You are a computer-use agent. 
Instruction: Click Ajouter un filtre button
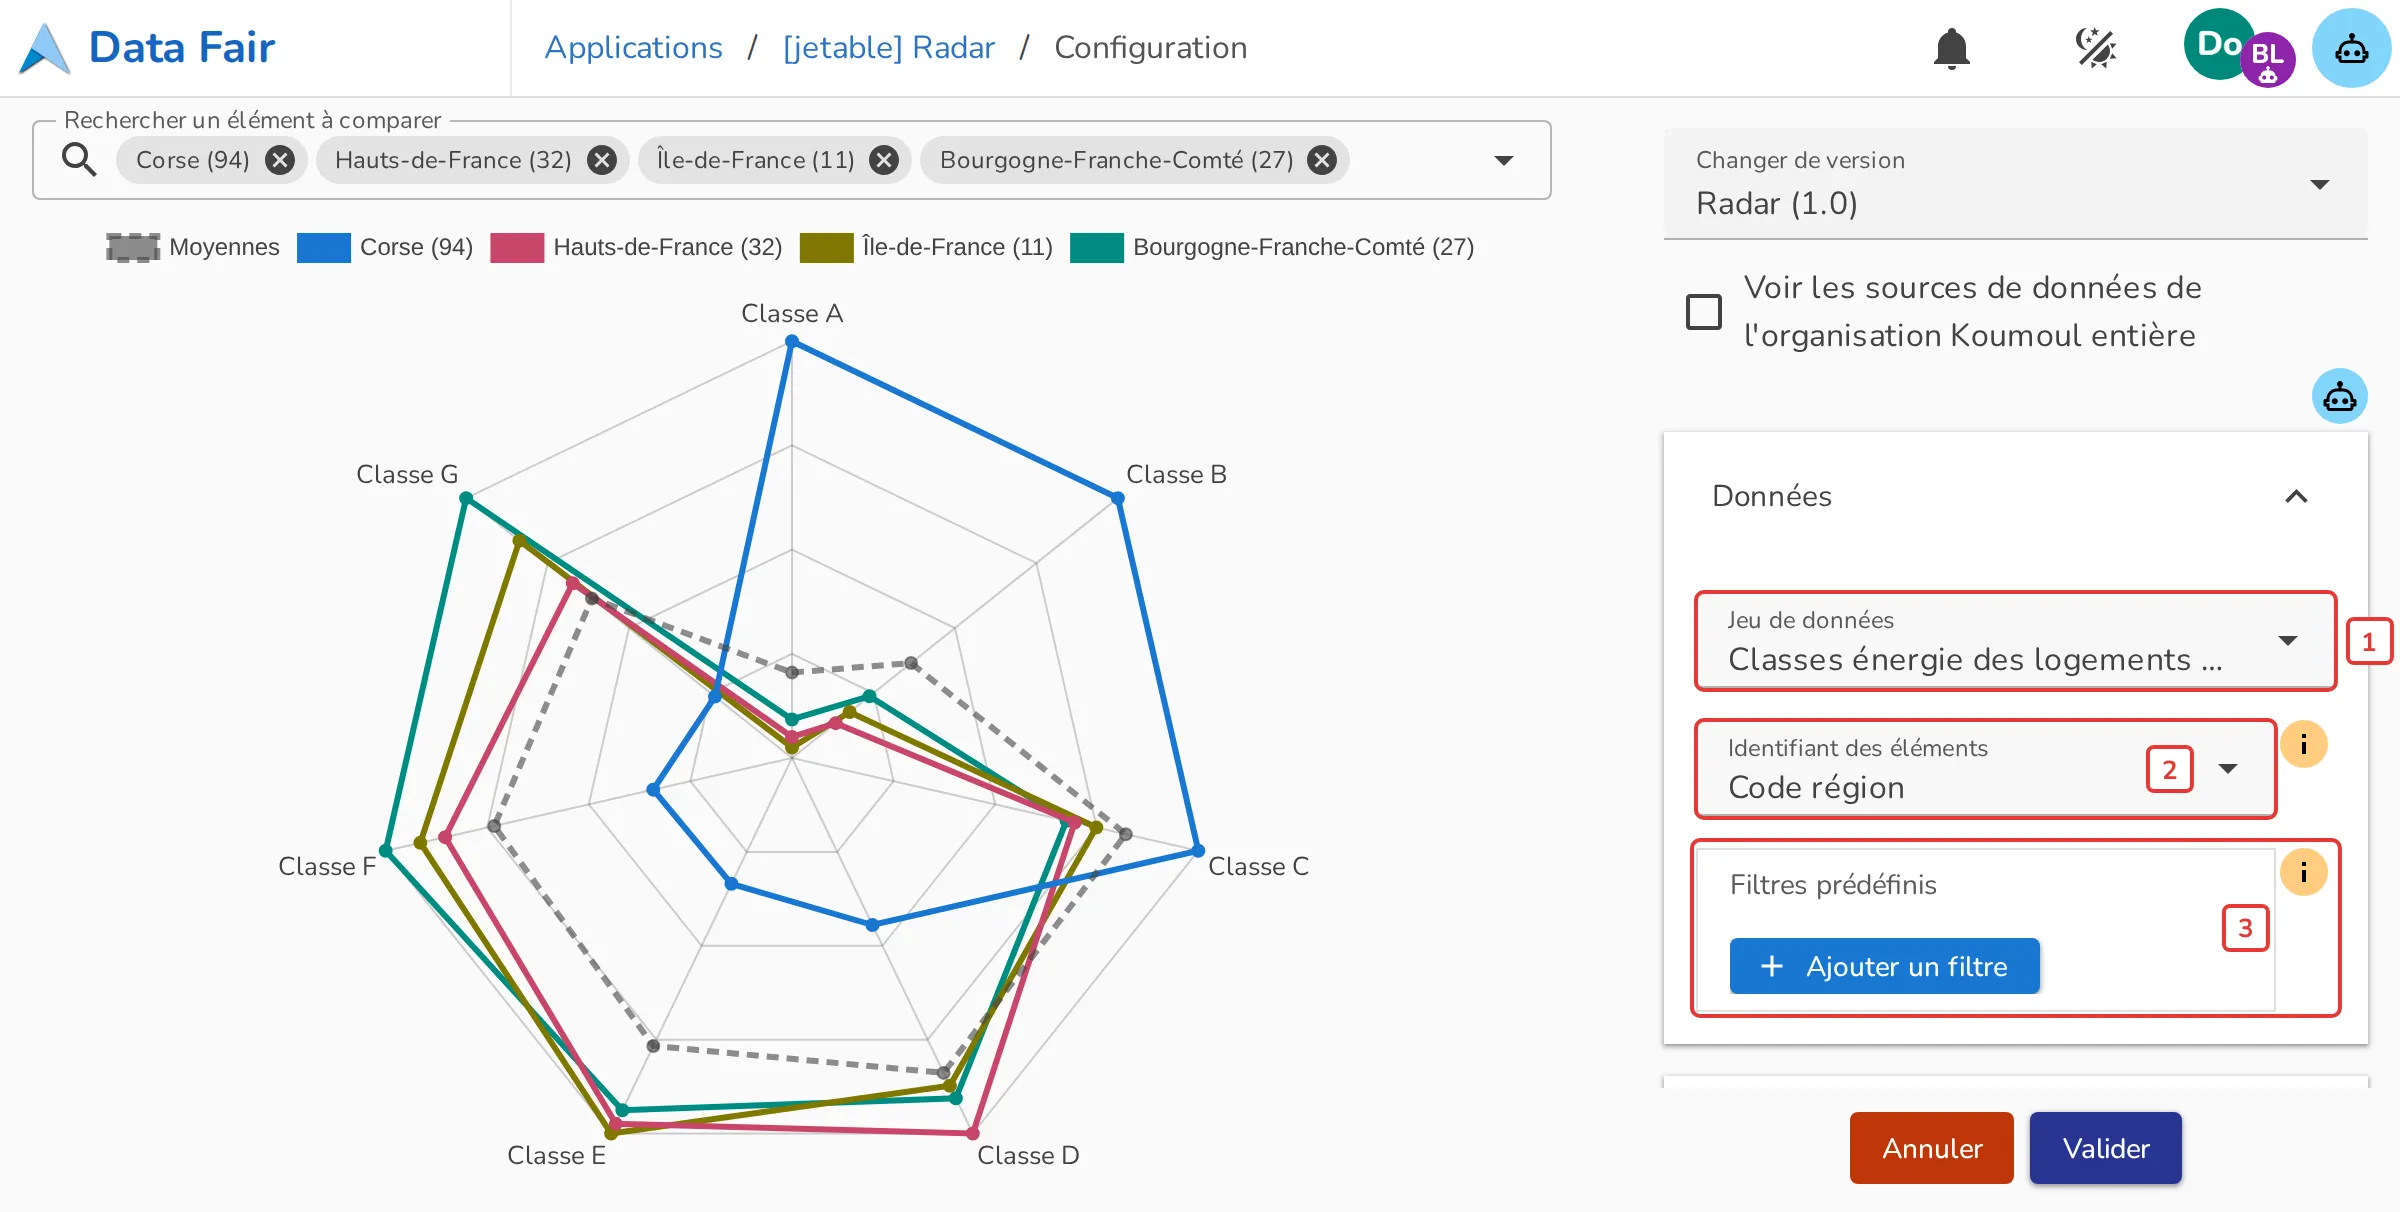click(1884, 966)
